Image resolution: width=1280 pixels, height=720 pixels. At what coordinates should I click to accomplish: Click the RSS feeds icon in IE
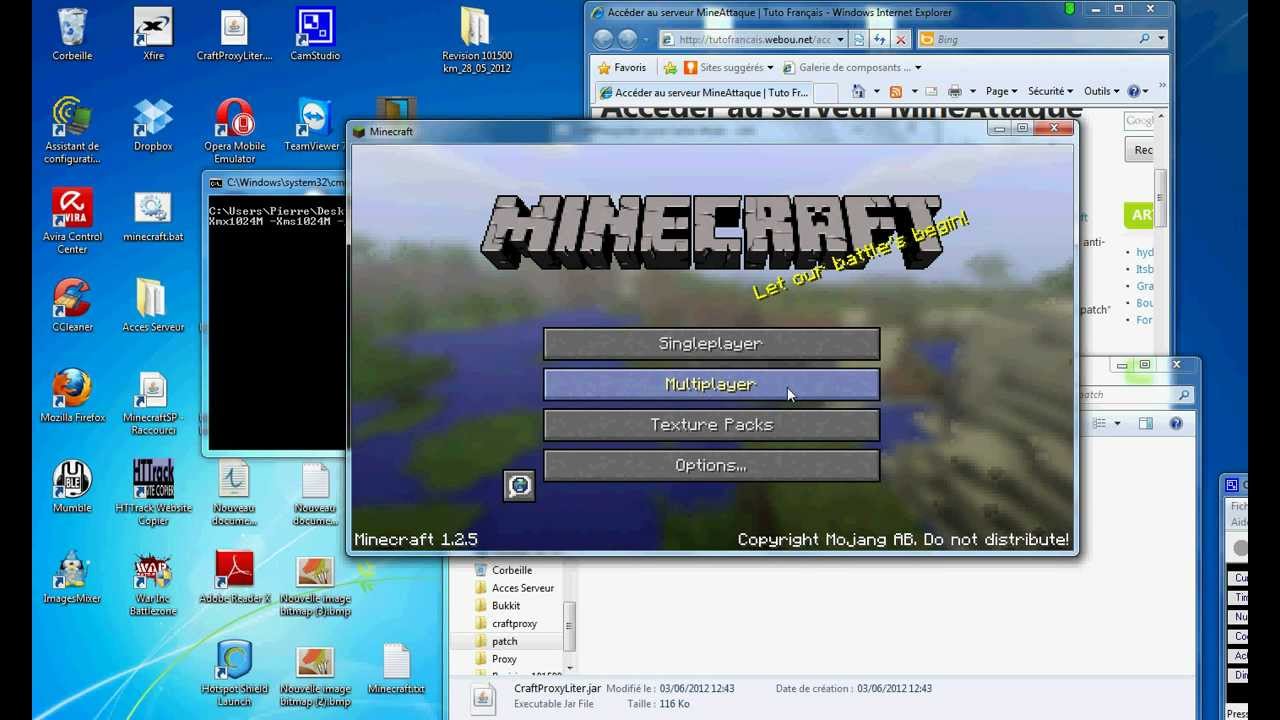(896, 91)
